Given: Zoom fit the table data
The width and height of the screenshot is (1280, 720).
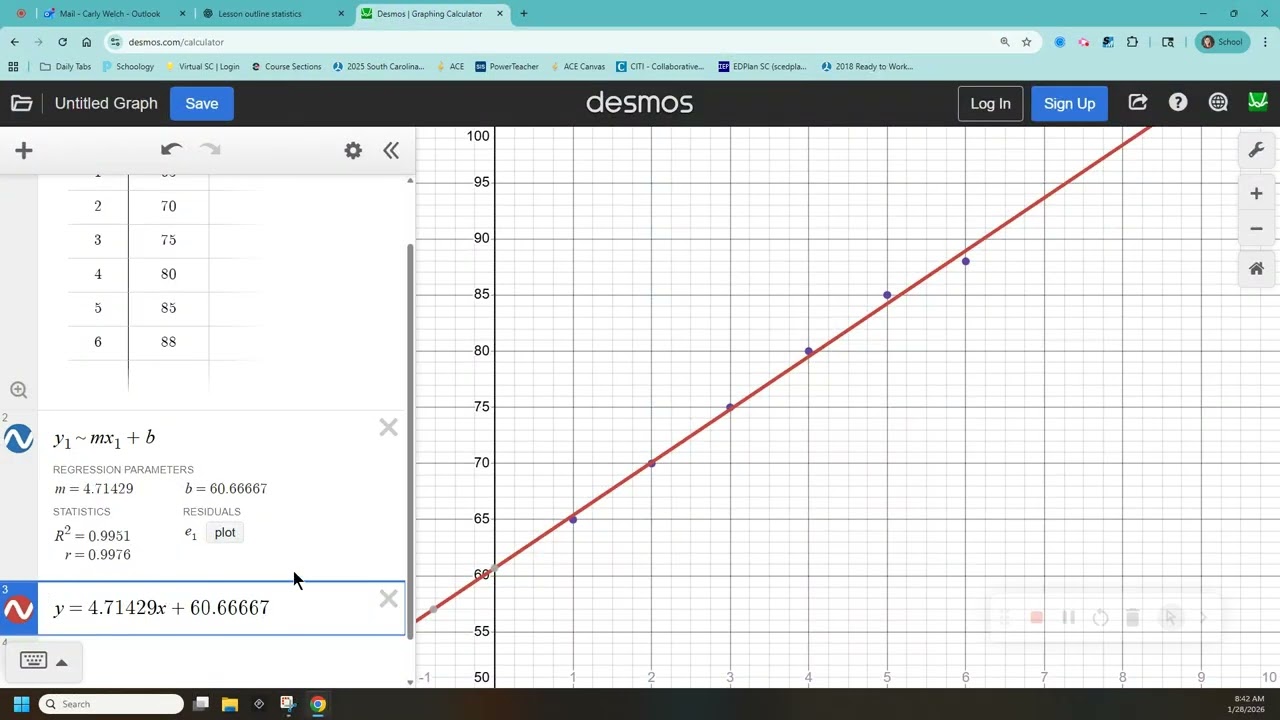Looking at the screenshot, I should click(18, 390).
